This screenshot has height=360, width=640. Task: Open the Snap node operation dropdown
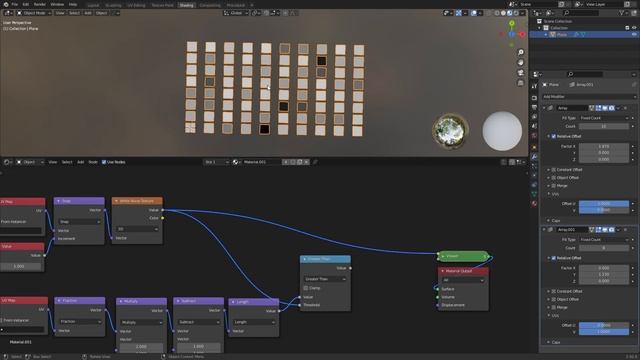tap(80, 222)
